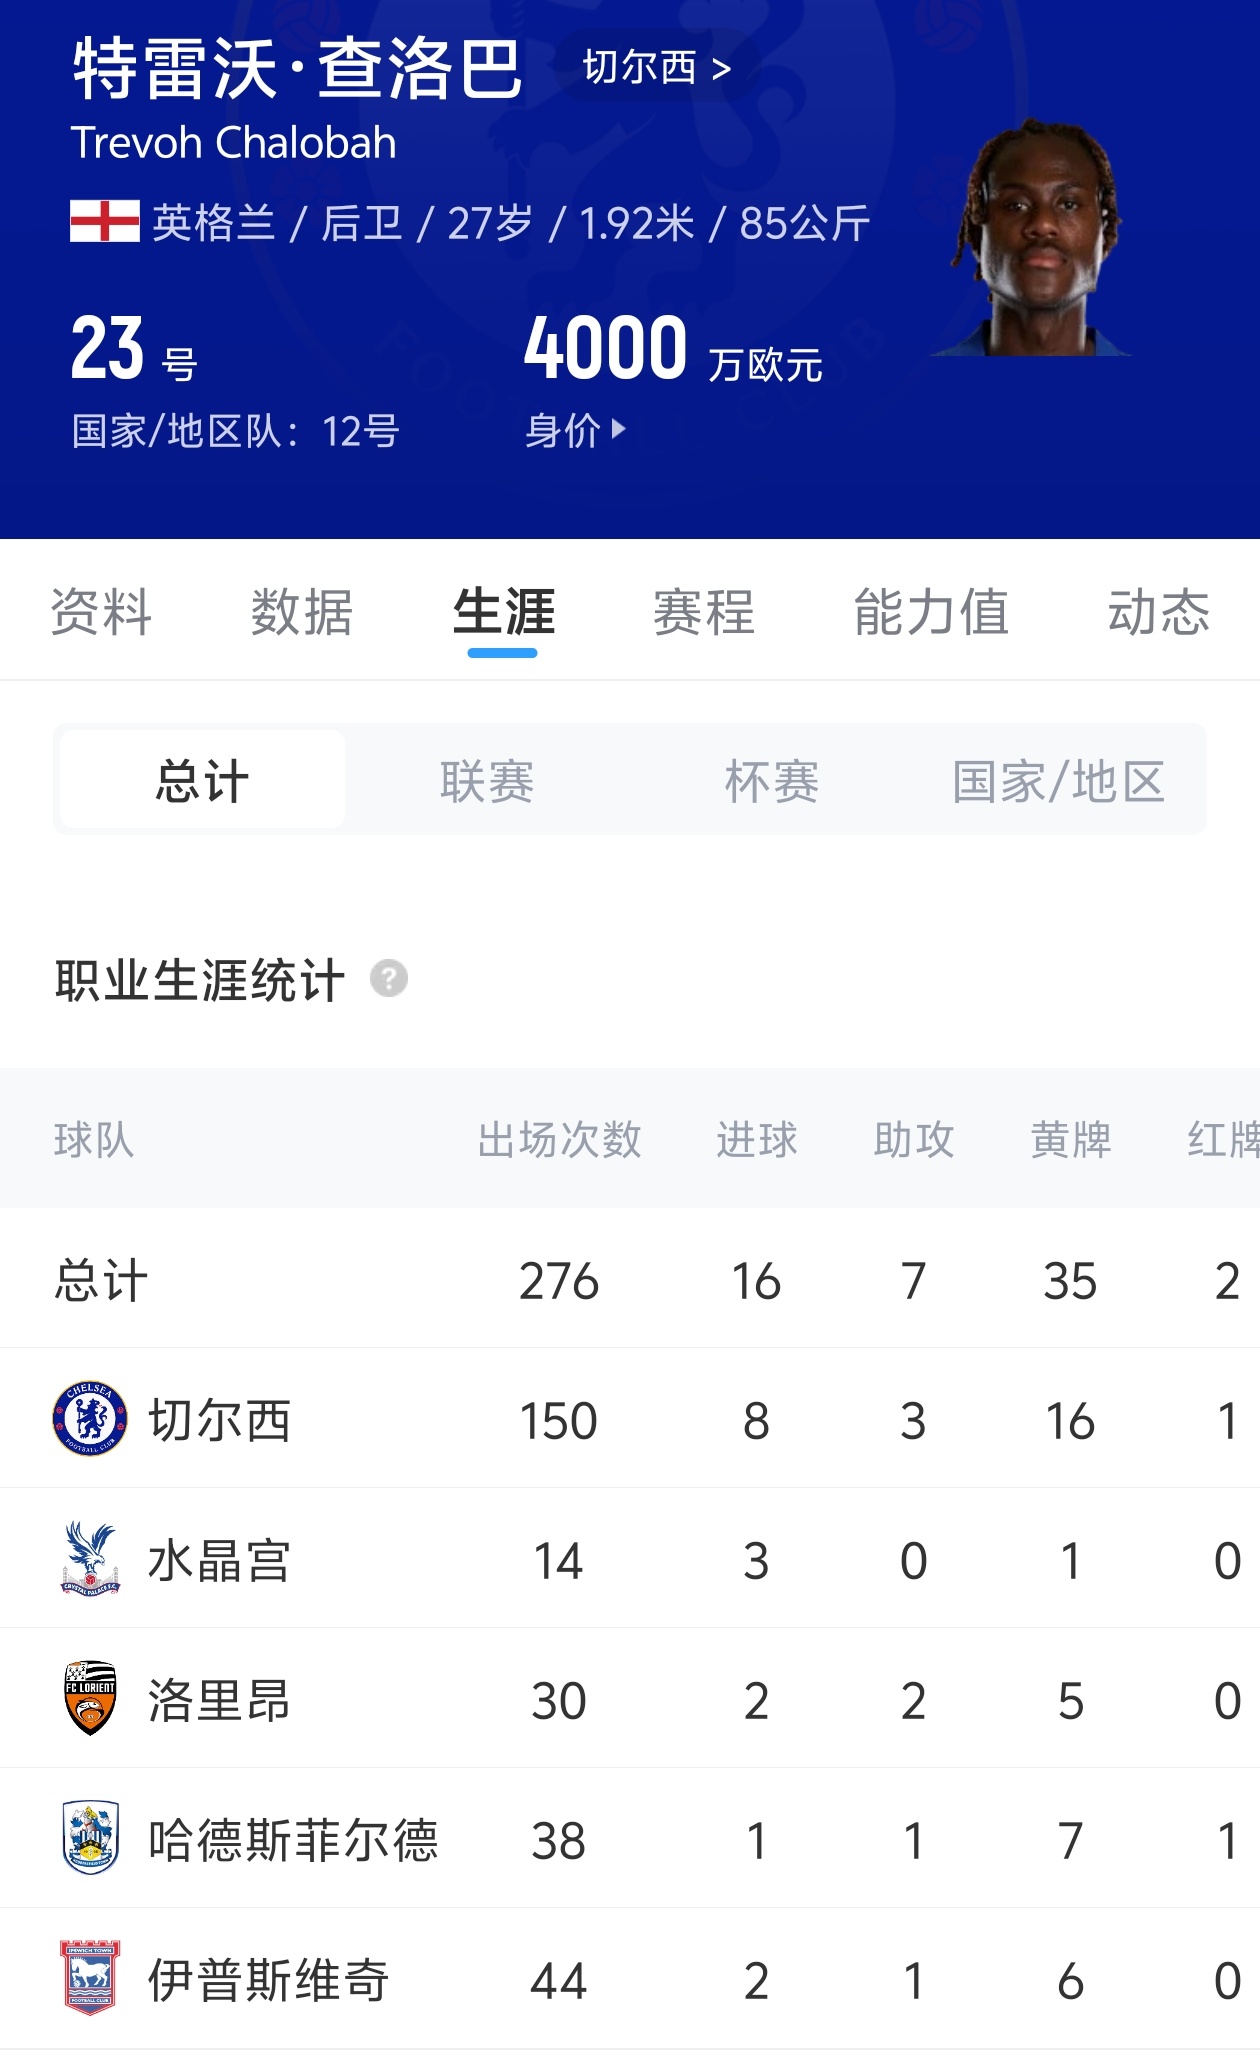This screenshot has width=1260, height=2056.
Task: Click the help question mark icon
Action: (389, 978)
